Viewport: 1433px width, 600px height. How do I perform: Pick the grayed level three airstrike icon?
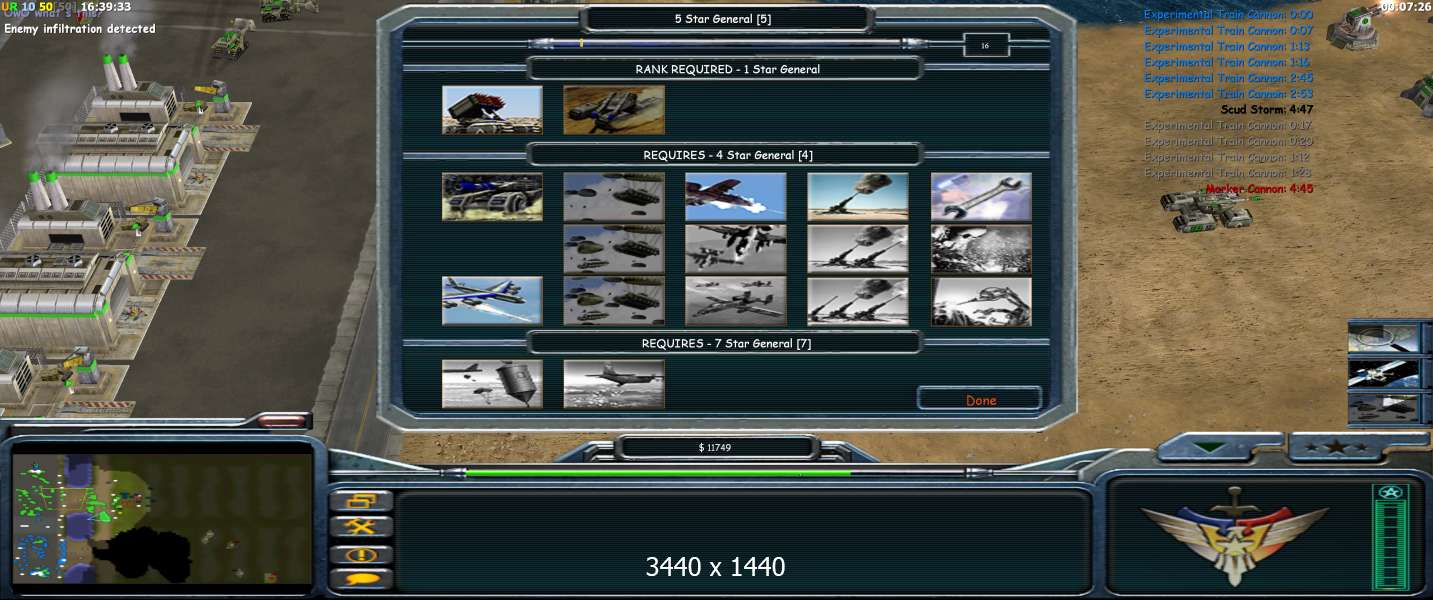736,301
